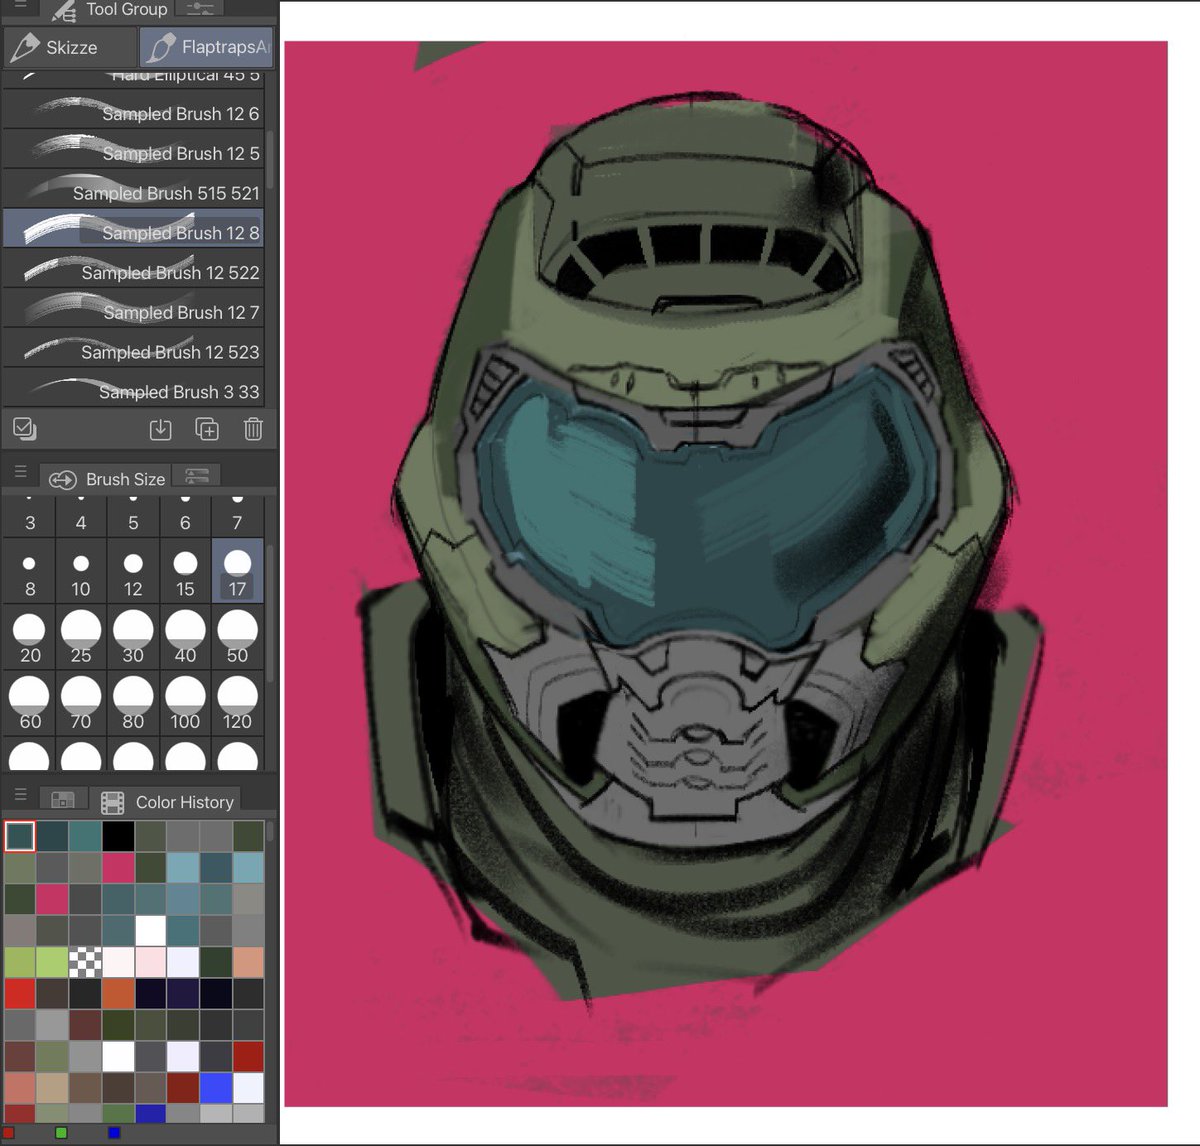Open the Brush Size panel hamburger menu
The width and height of the screenshot is (1200, 1146).
20,471
